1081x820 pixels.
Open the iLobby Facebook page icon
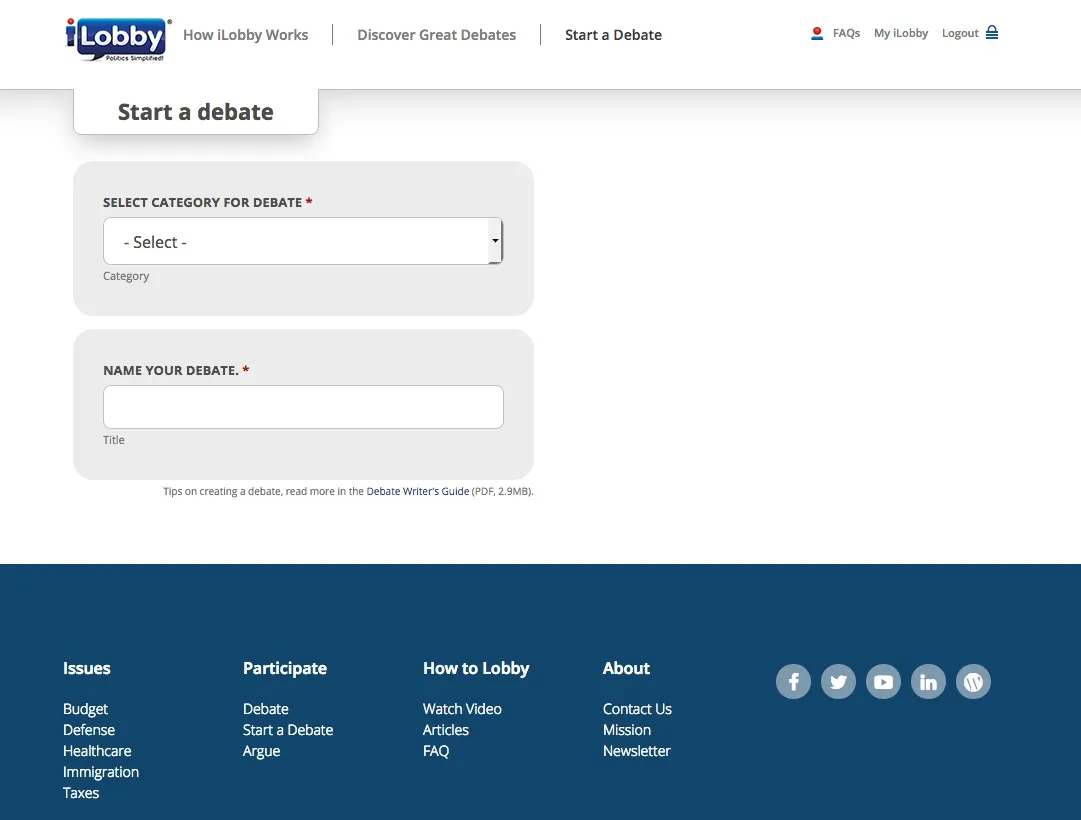pos(793,681)
